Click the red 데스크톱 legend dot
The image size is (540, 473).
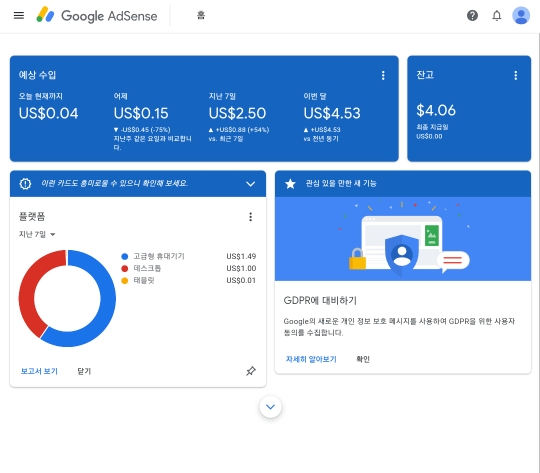point(125,268)
